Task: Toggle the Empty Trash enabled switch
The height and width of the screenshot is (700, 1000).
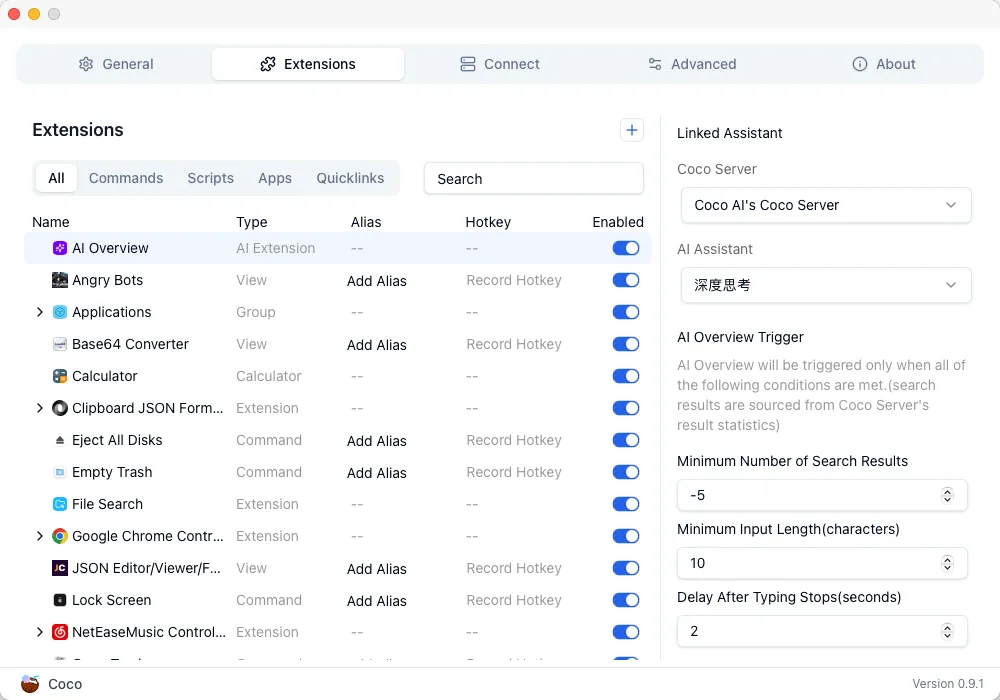Action: (626, 472)
